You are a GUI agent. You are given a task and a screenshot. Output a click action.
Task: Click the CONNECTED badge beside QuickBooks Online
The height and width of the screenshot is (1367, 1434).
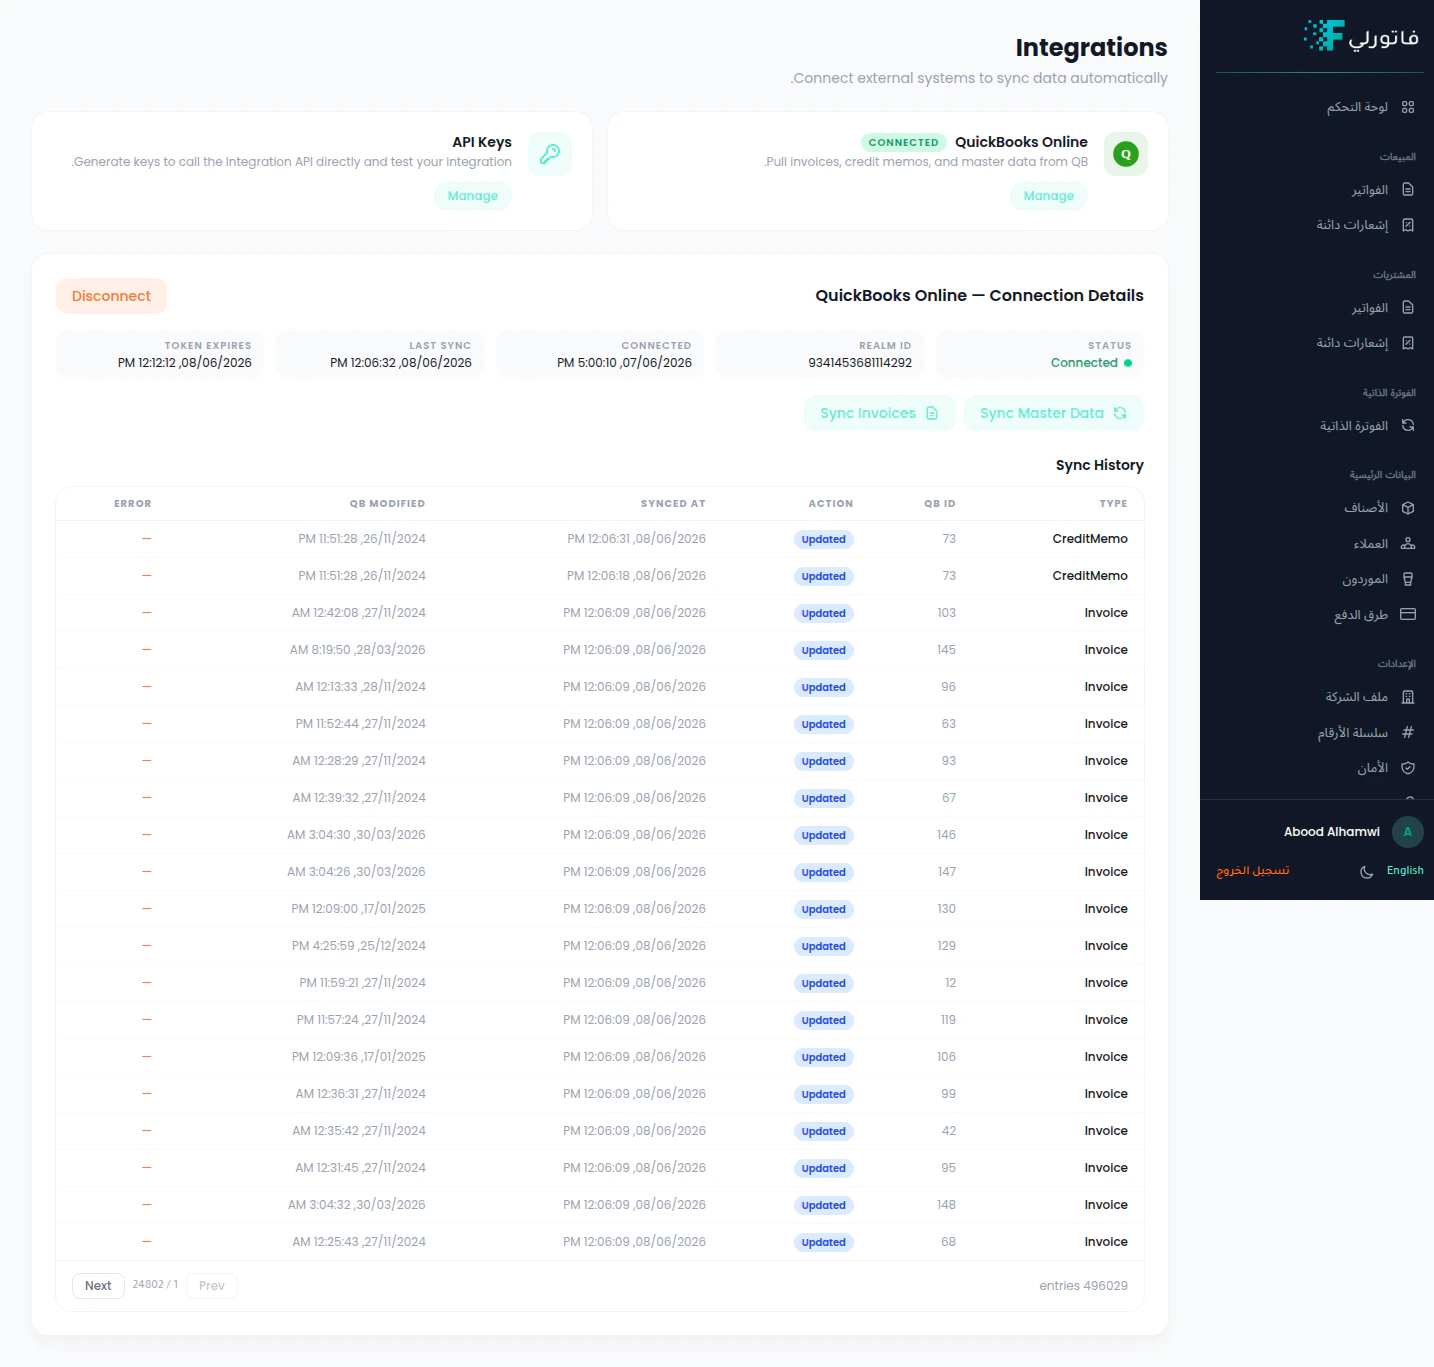904,143
